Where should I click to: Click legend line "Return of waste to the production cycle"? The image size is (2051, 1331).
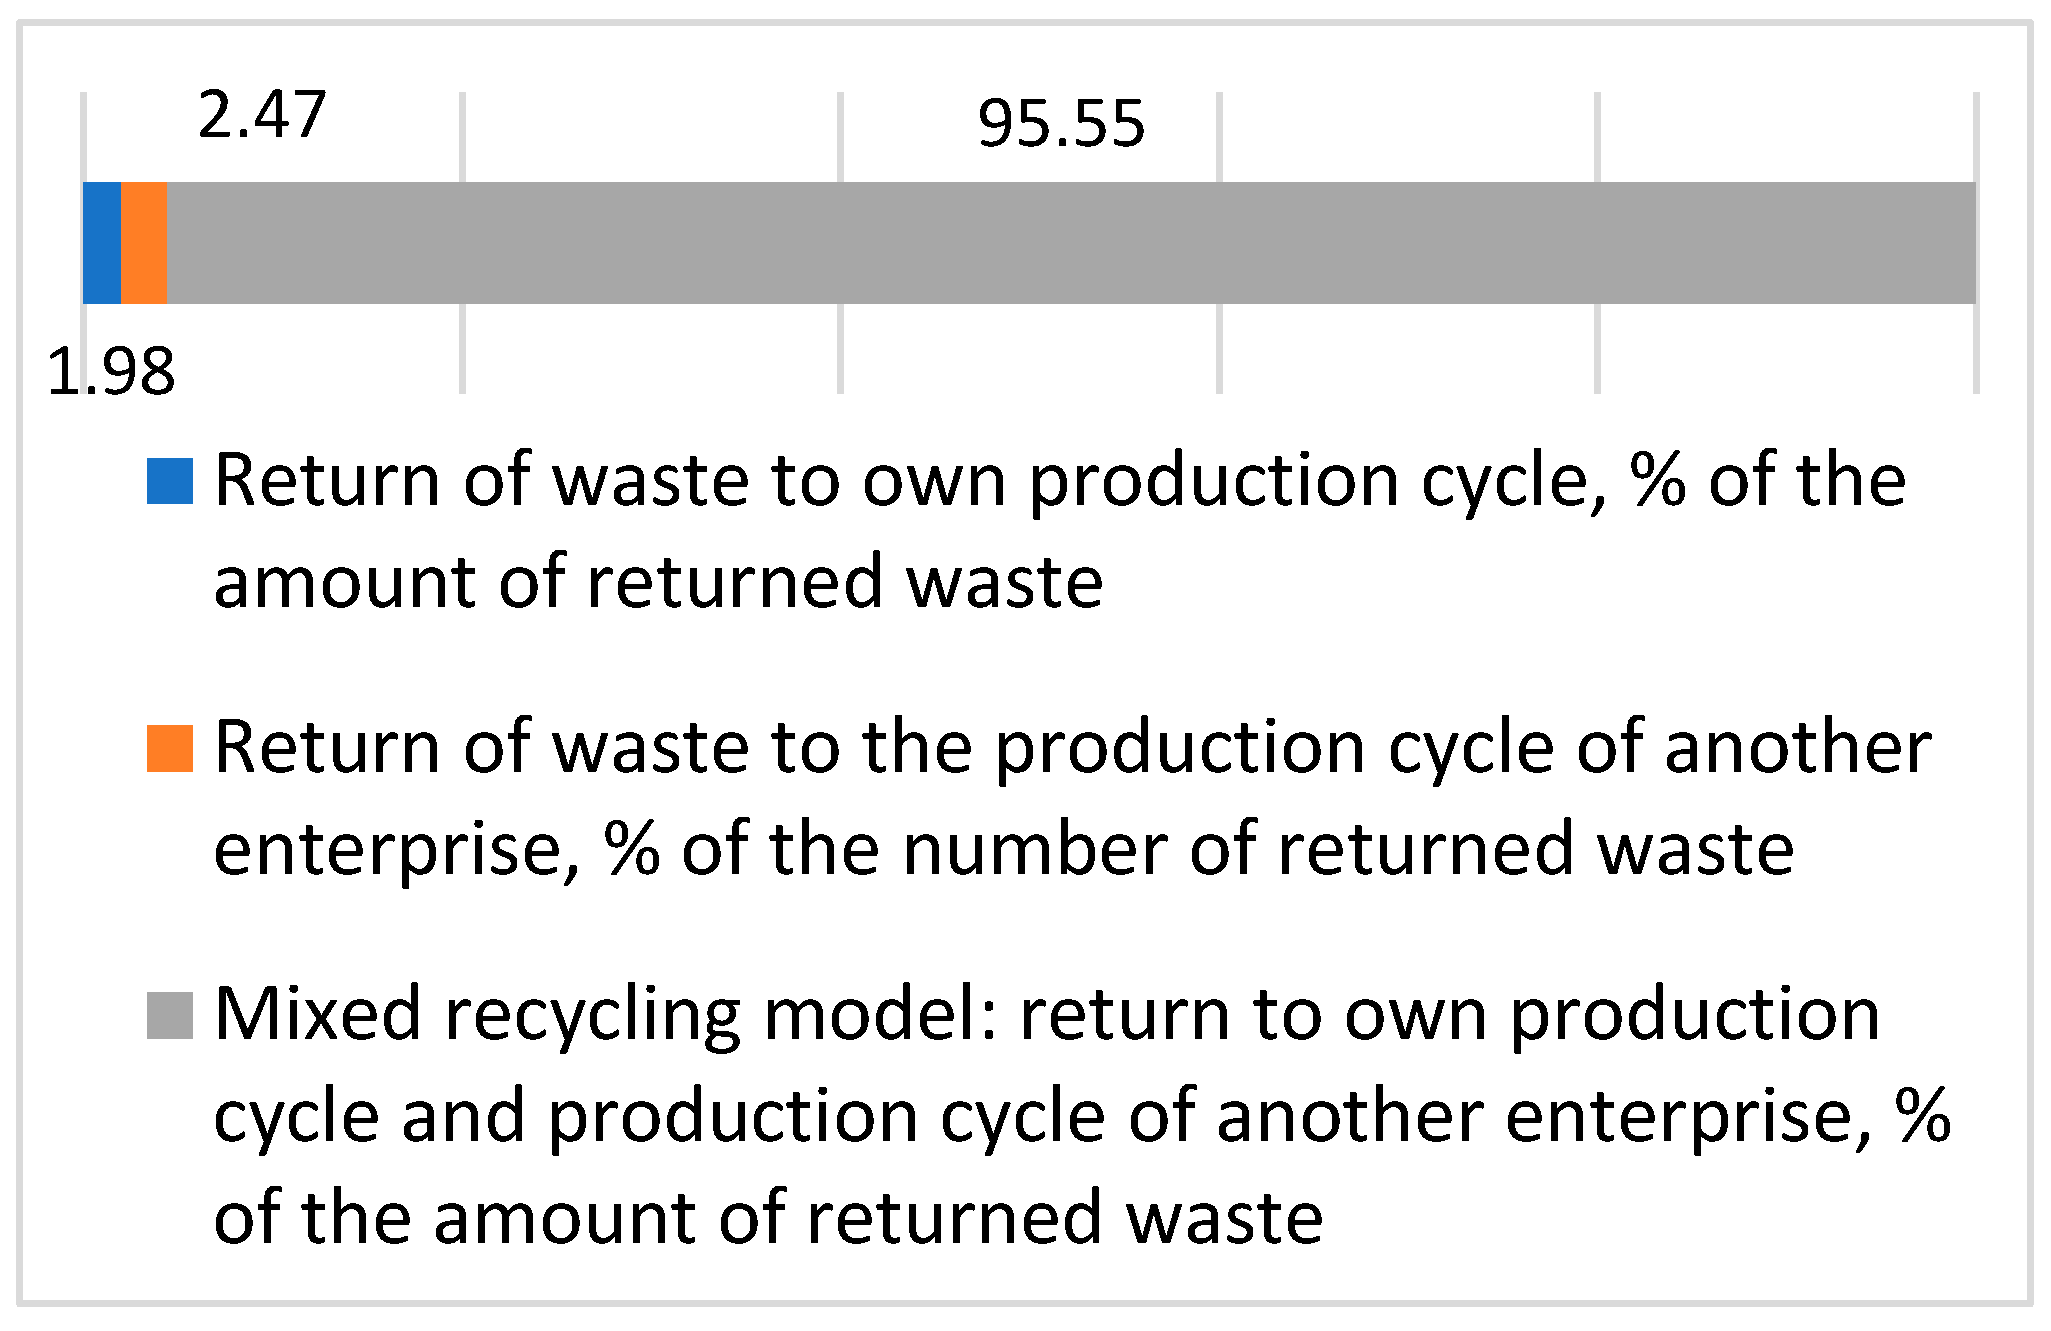[1072, 748]
